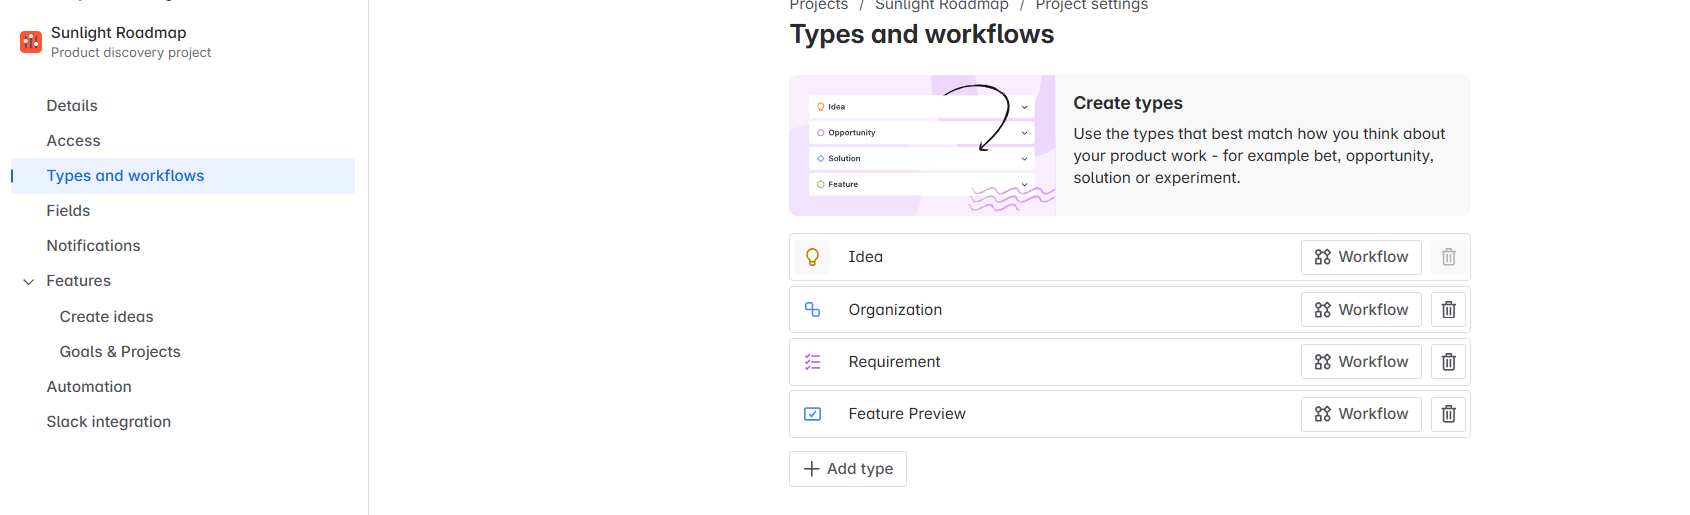Click the Create types illustration thumbnail

coord(922,146)
